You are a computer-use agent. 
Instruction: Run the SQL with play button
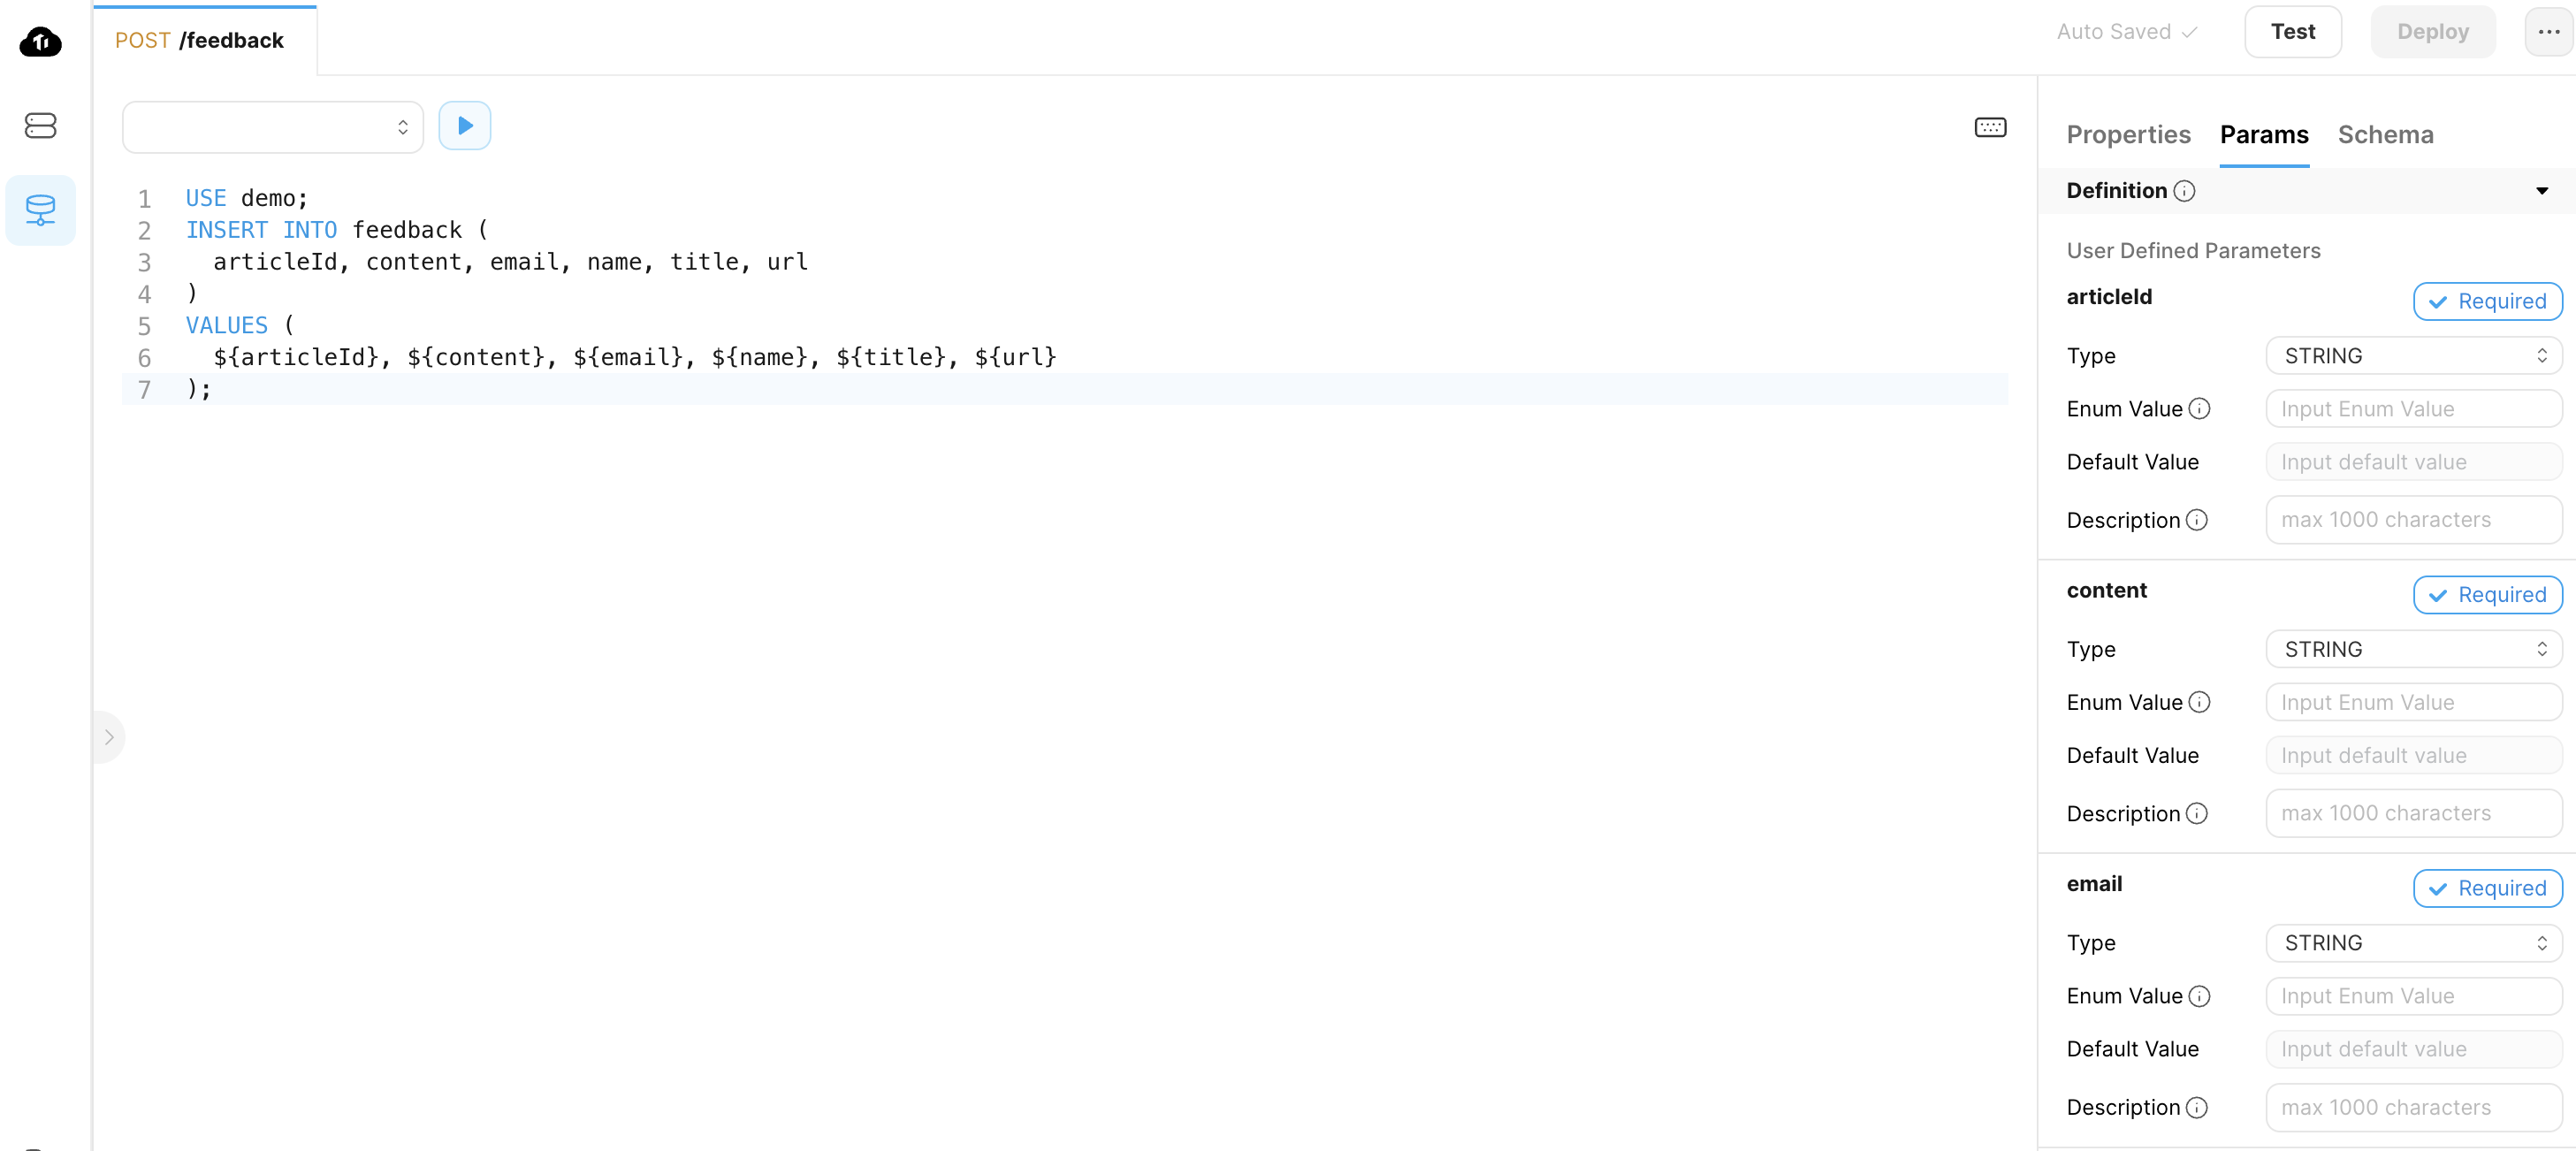pos(464,126)
